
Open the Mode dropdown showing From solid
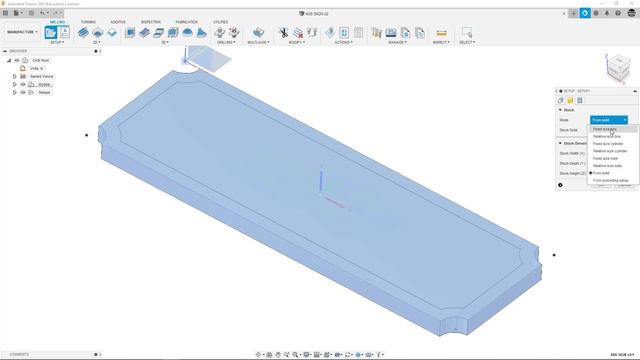609,120
